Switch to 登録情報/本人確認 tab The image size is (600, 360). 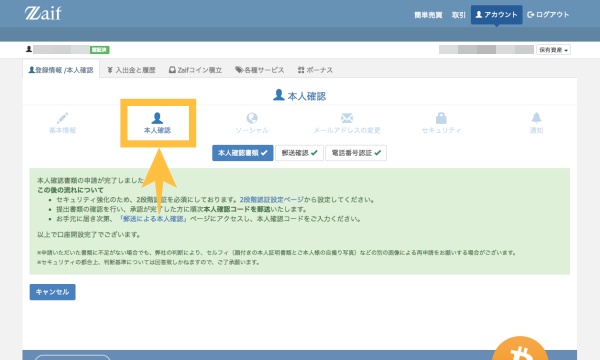coord(61,70)
